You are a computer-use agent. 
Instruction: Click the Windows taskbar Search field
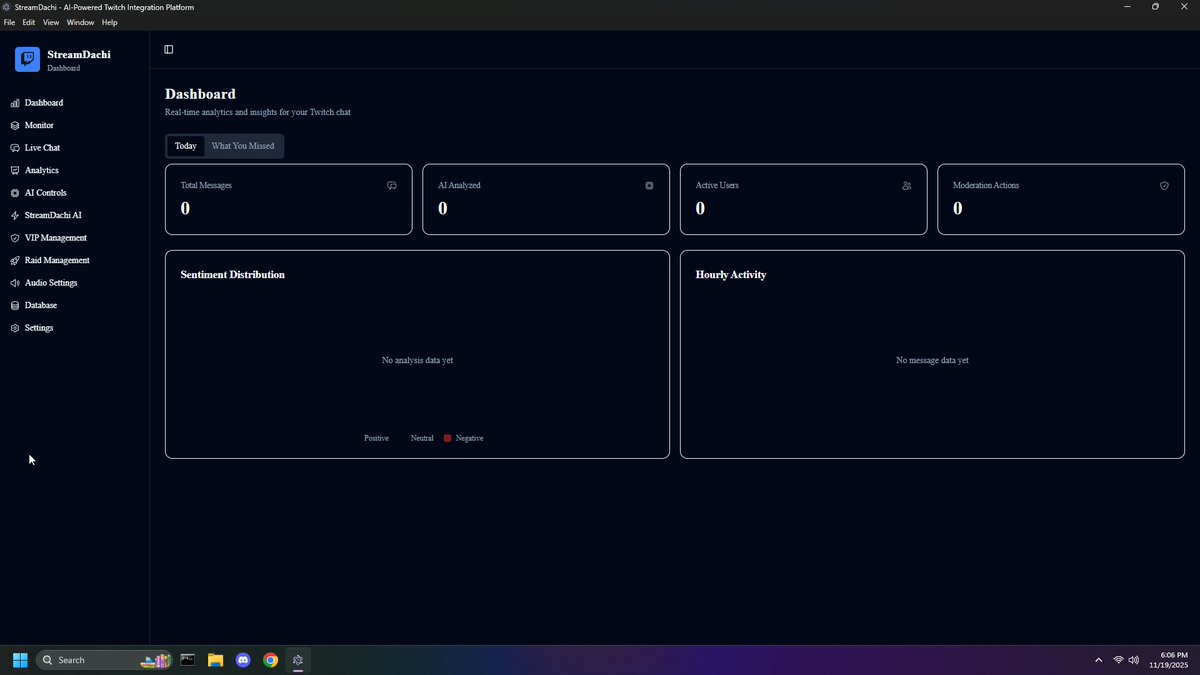pos(80,660)
